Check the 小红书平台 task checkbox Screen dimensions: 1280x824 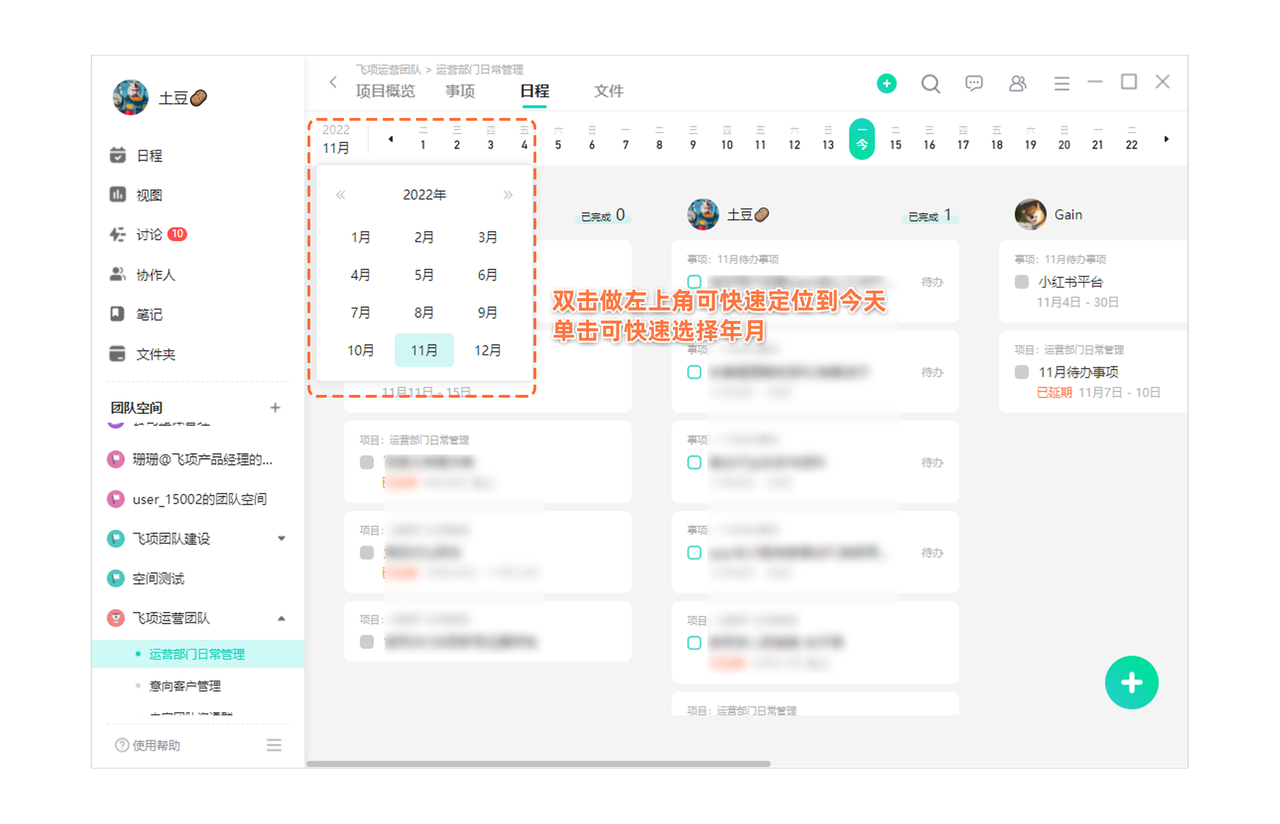(x=1021, y=282)
